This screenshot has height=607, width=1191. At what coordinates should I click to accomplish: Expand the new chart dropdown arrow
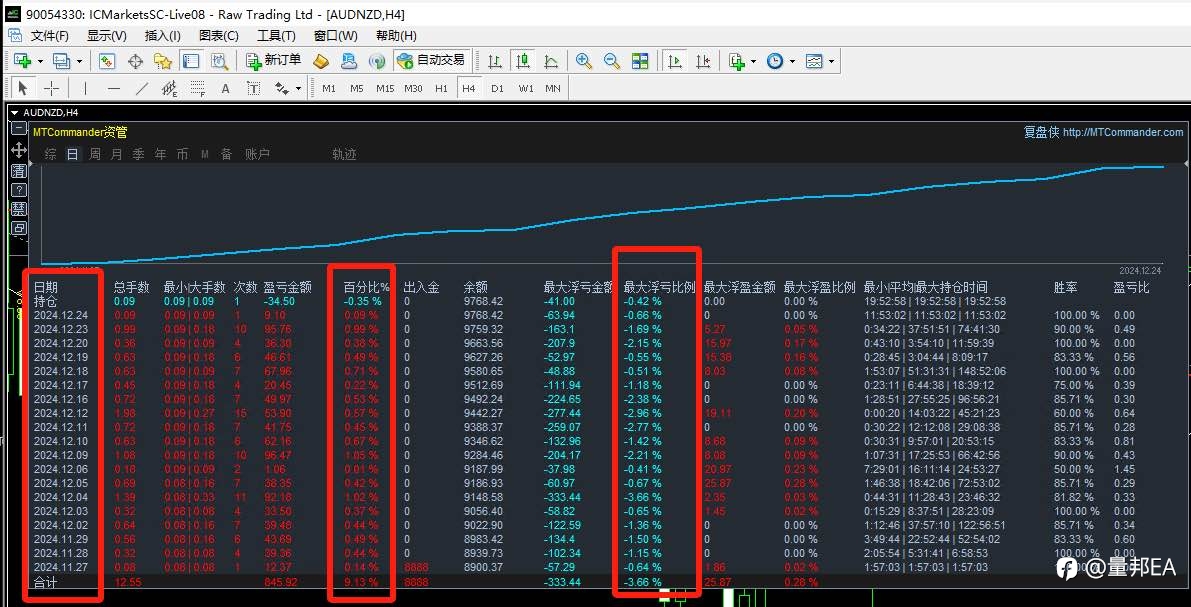coord(40,62)
